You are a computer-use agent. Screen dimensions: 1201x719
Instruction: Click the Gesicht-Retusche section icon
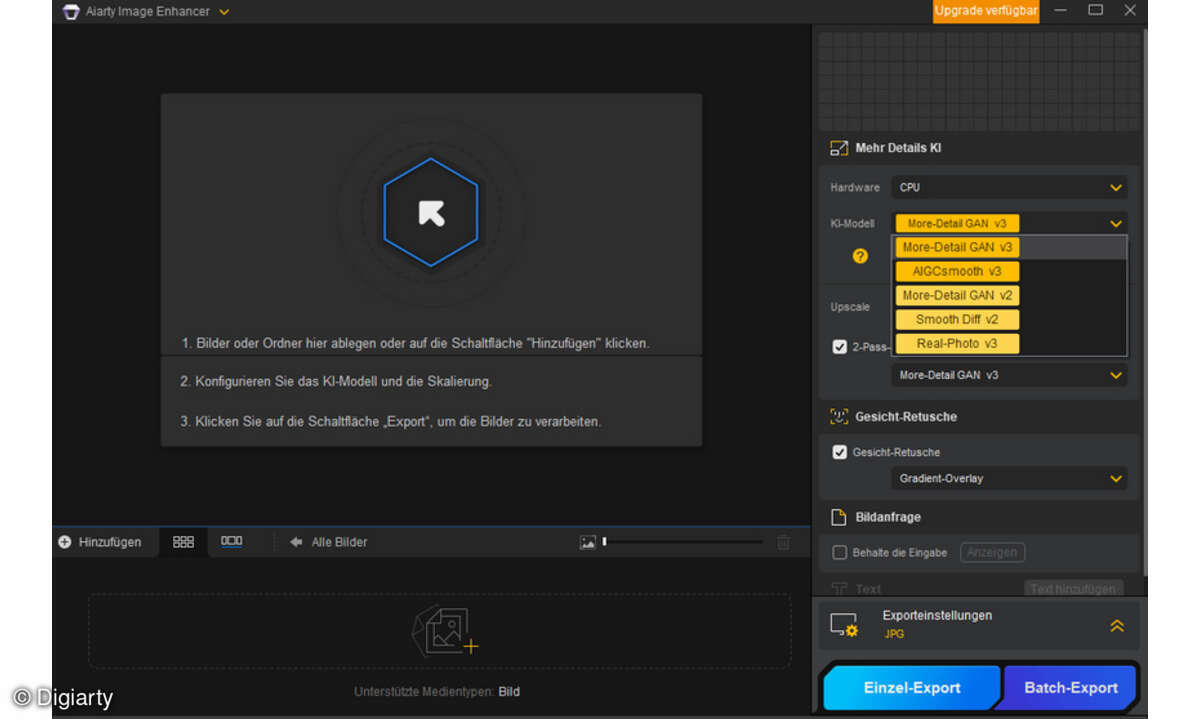coord(839,416)
